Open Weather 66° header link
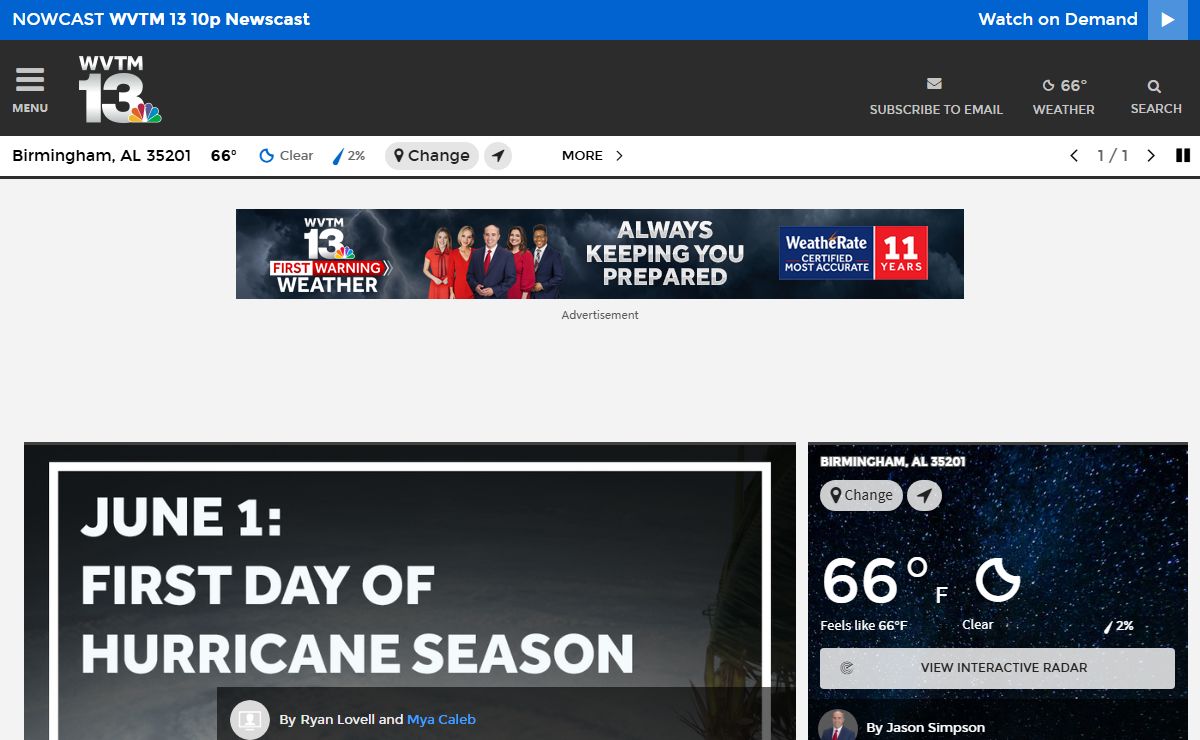Screen dimensions: 1200x740 tap(1063, 97)
